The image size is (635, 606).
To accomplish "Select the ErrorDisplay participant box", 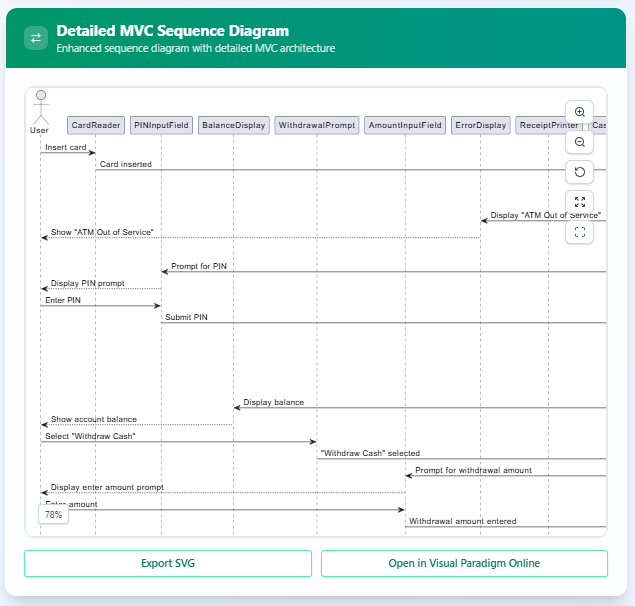I will (481, 126).
